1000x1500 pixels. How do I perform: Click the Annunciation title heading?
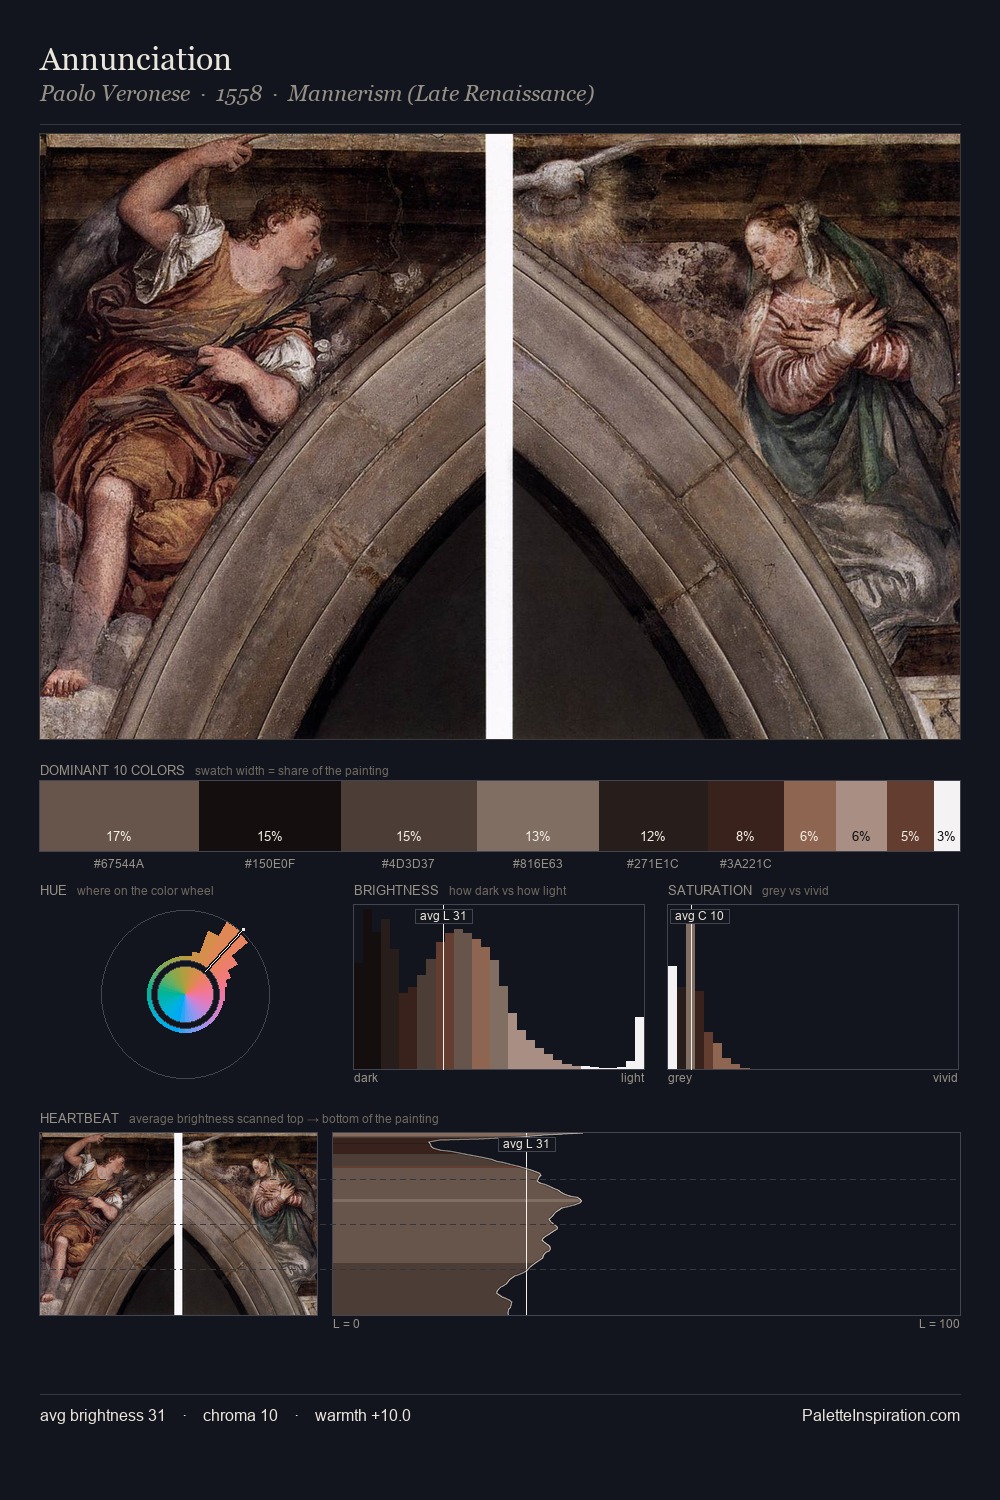(135, 60)
